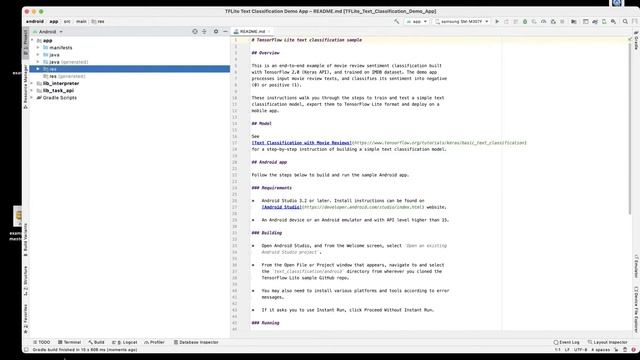Click the LF line separator status item
Screen dimensions: 640x360
coord(567,350)
